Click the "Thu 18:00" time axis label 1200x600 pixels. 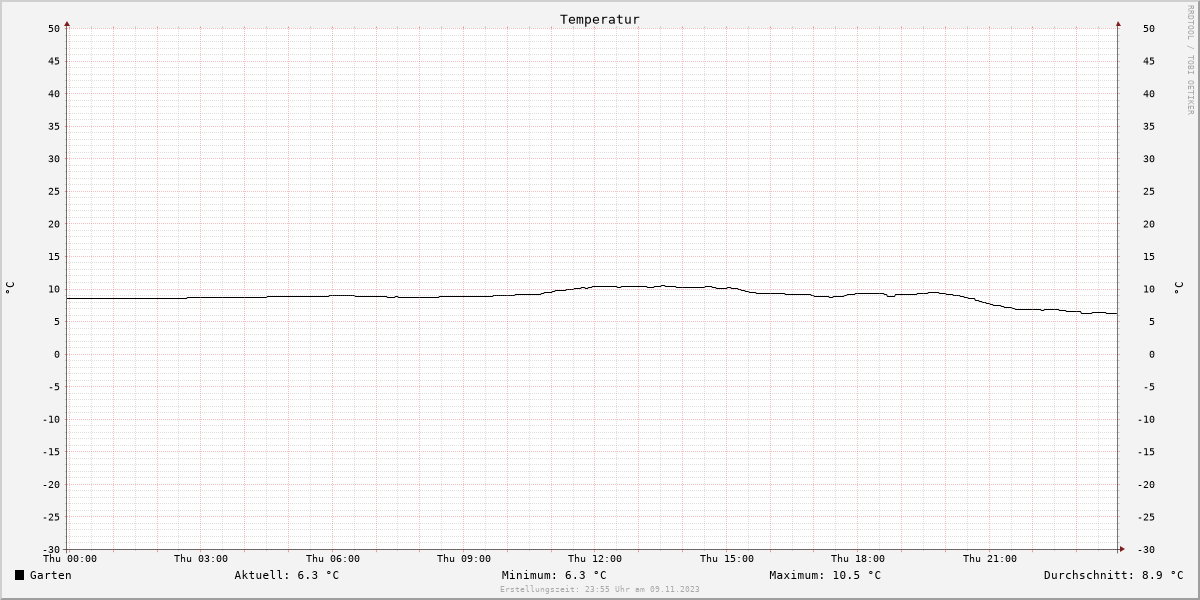pyautogui.click(x=858, y=559)
